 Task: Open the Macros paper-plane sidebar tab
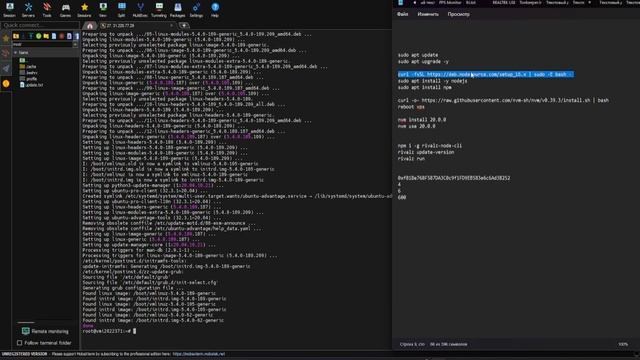pos(6,69)
